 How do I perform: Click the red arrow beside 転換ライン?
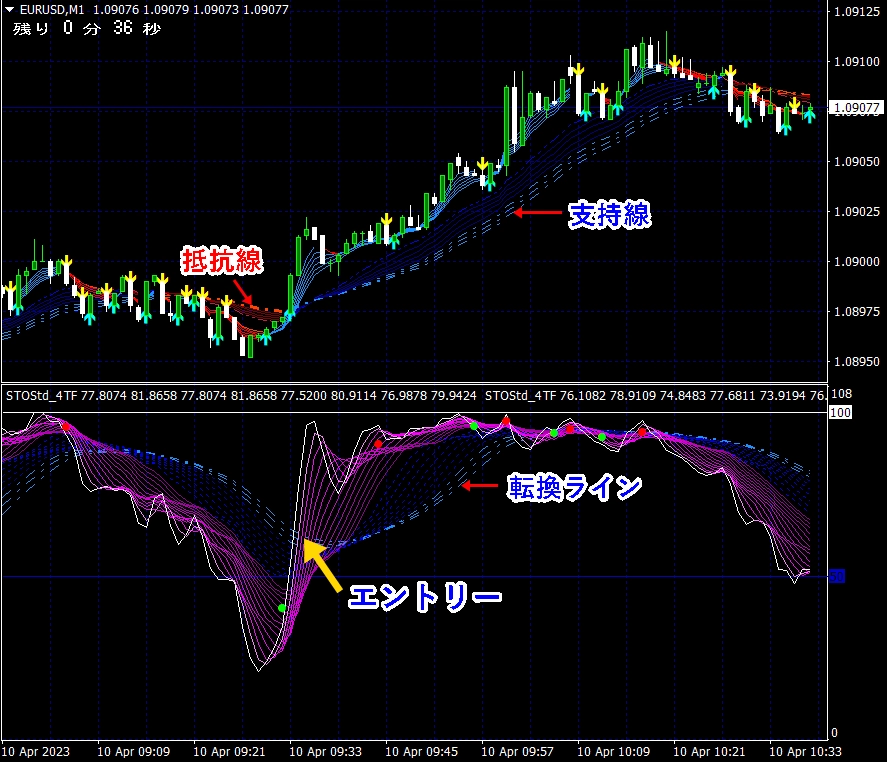coord(480,485)
